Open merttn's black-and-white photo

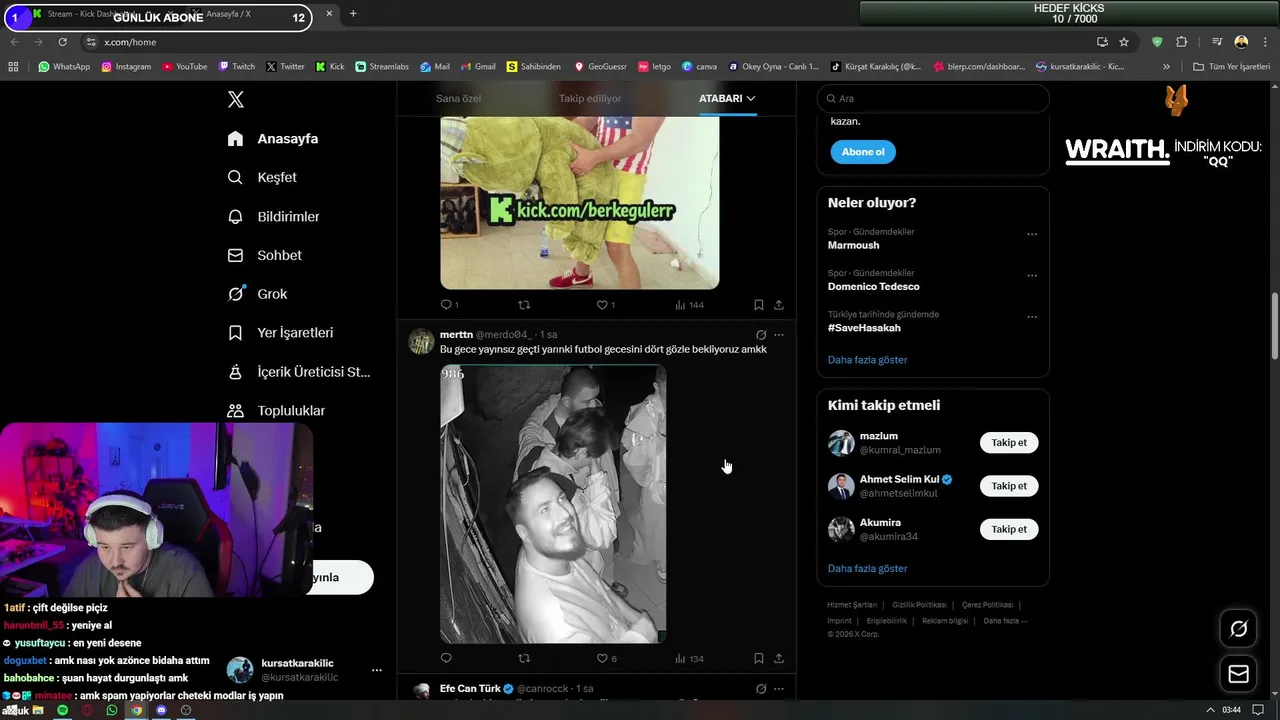[x=553, y=504]
